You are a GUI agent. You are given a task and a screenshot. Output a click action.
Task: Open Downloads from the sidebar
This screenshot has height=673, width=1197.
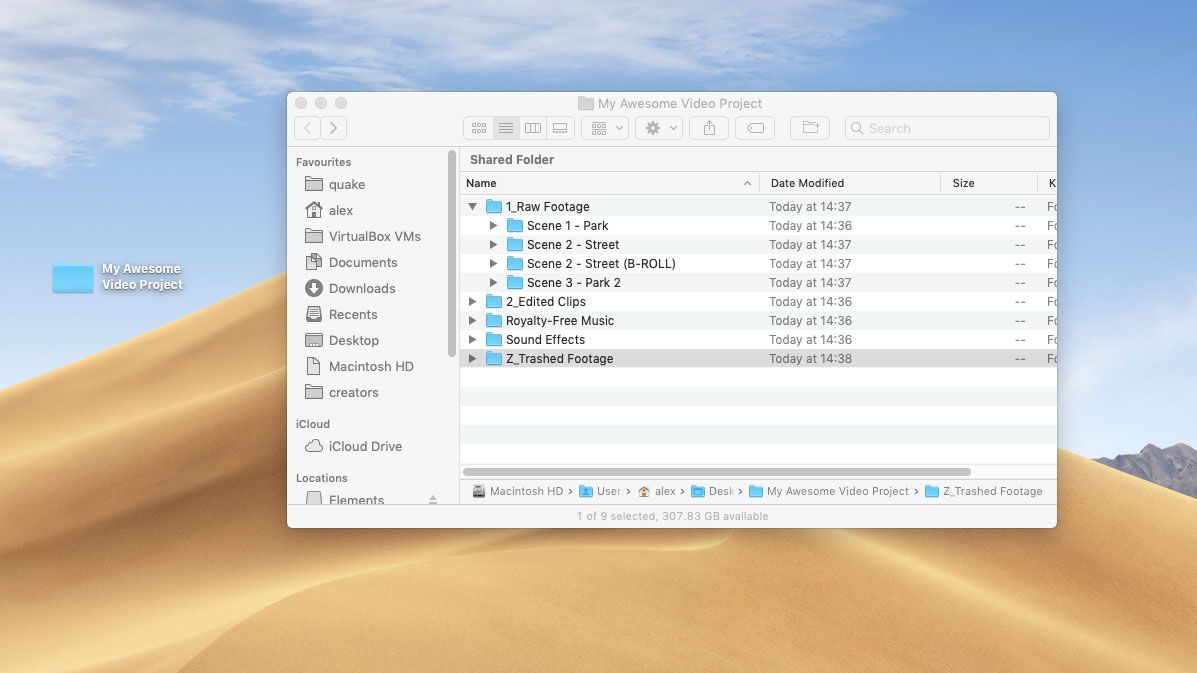[x=361, y=288]
